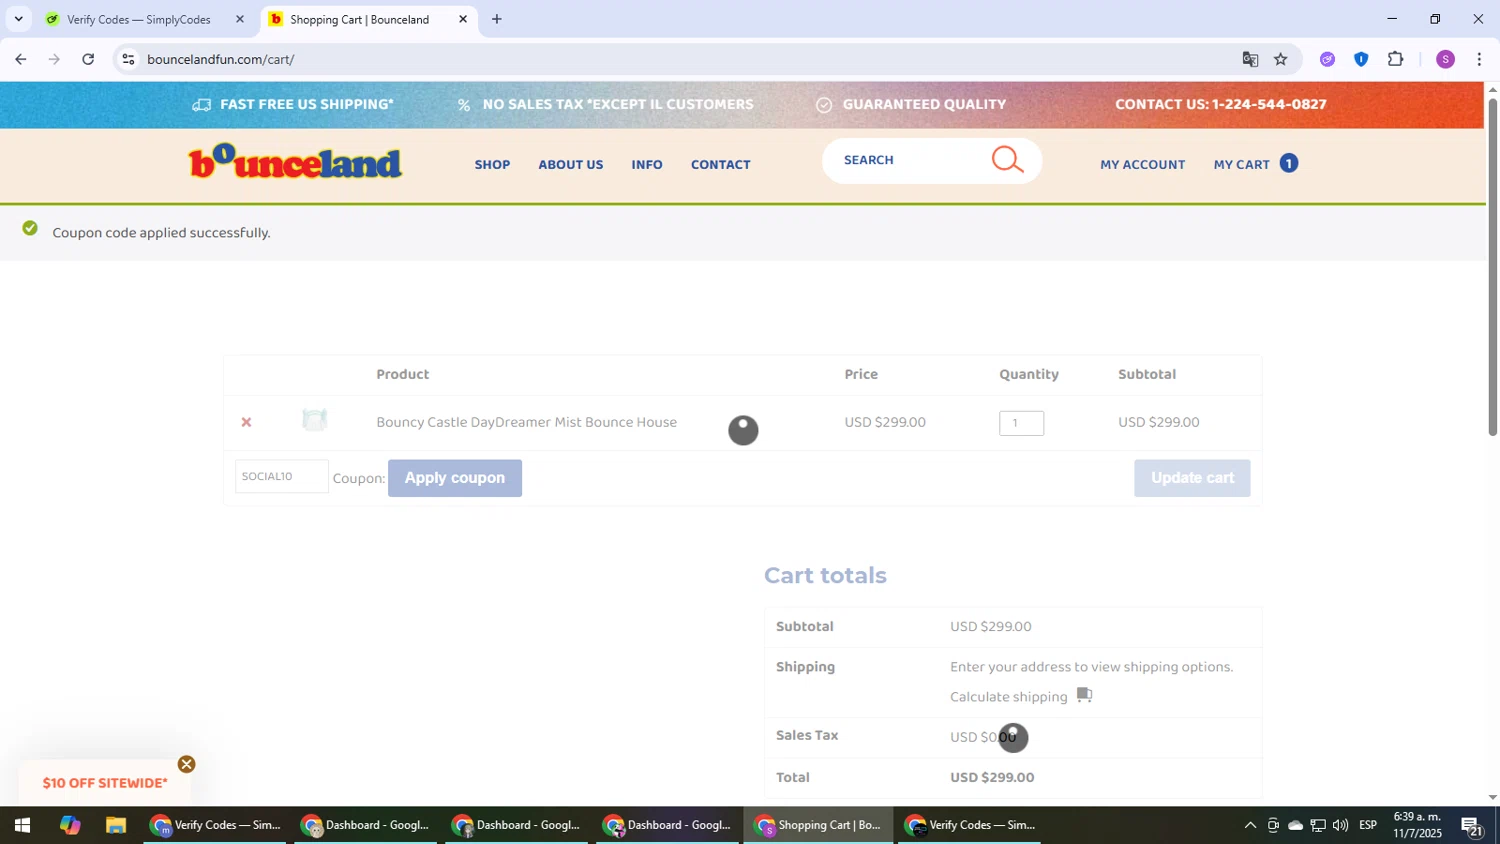Reload the page
This screenshot has width=1500, height=844.
click(88, 59)
